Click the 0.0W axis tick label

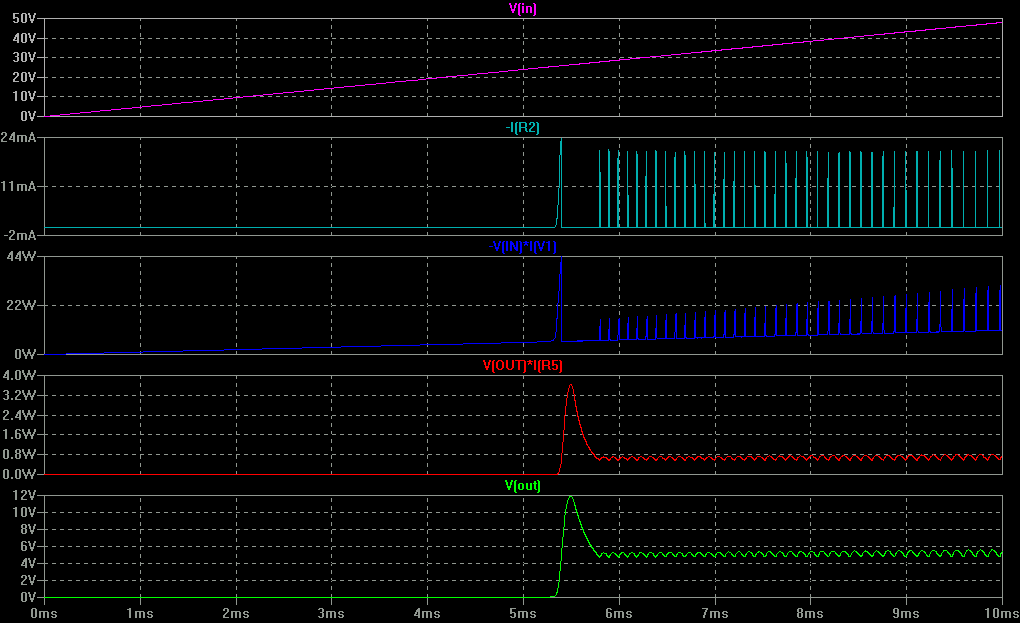click(x=20, y=473)
